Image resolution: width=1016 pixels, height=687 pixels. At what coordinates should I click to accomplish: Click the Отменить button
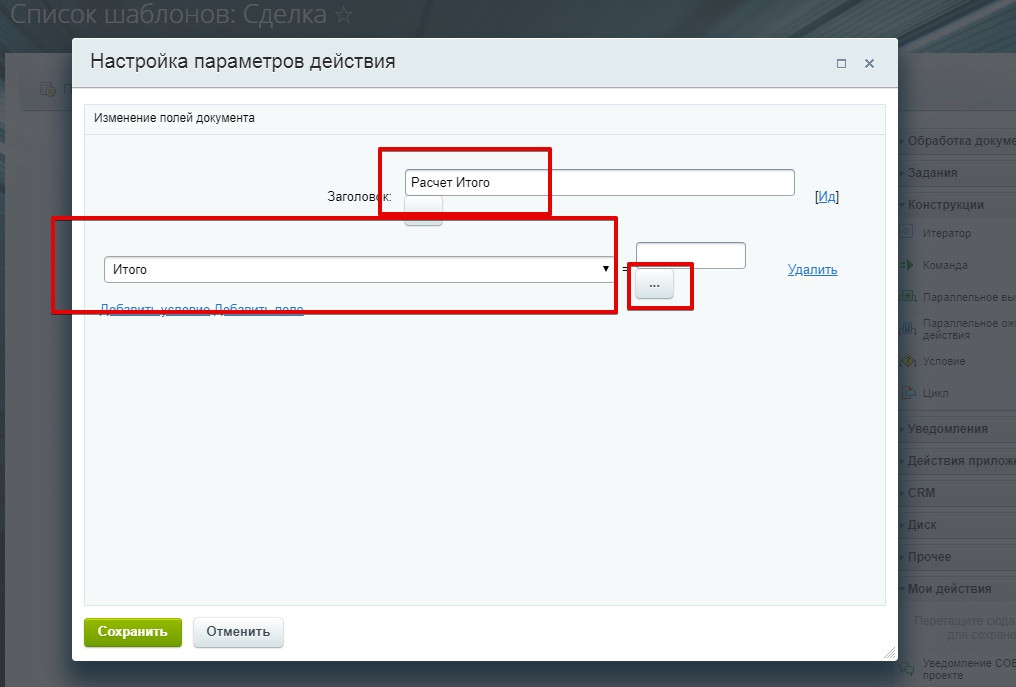coord(238,632)
